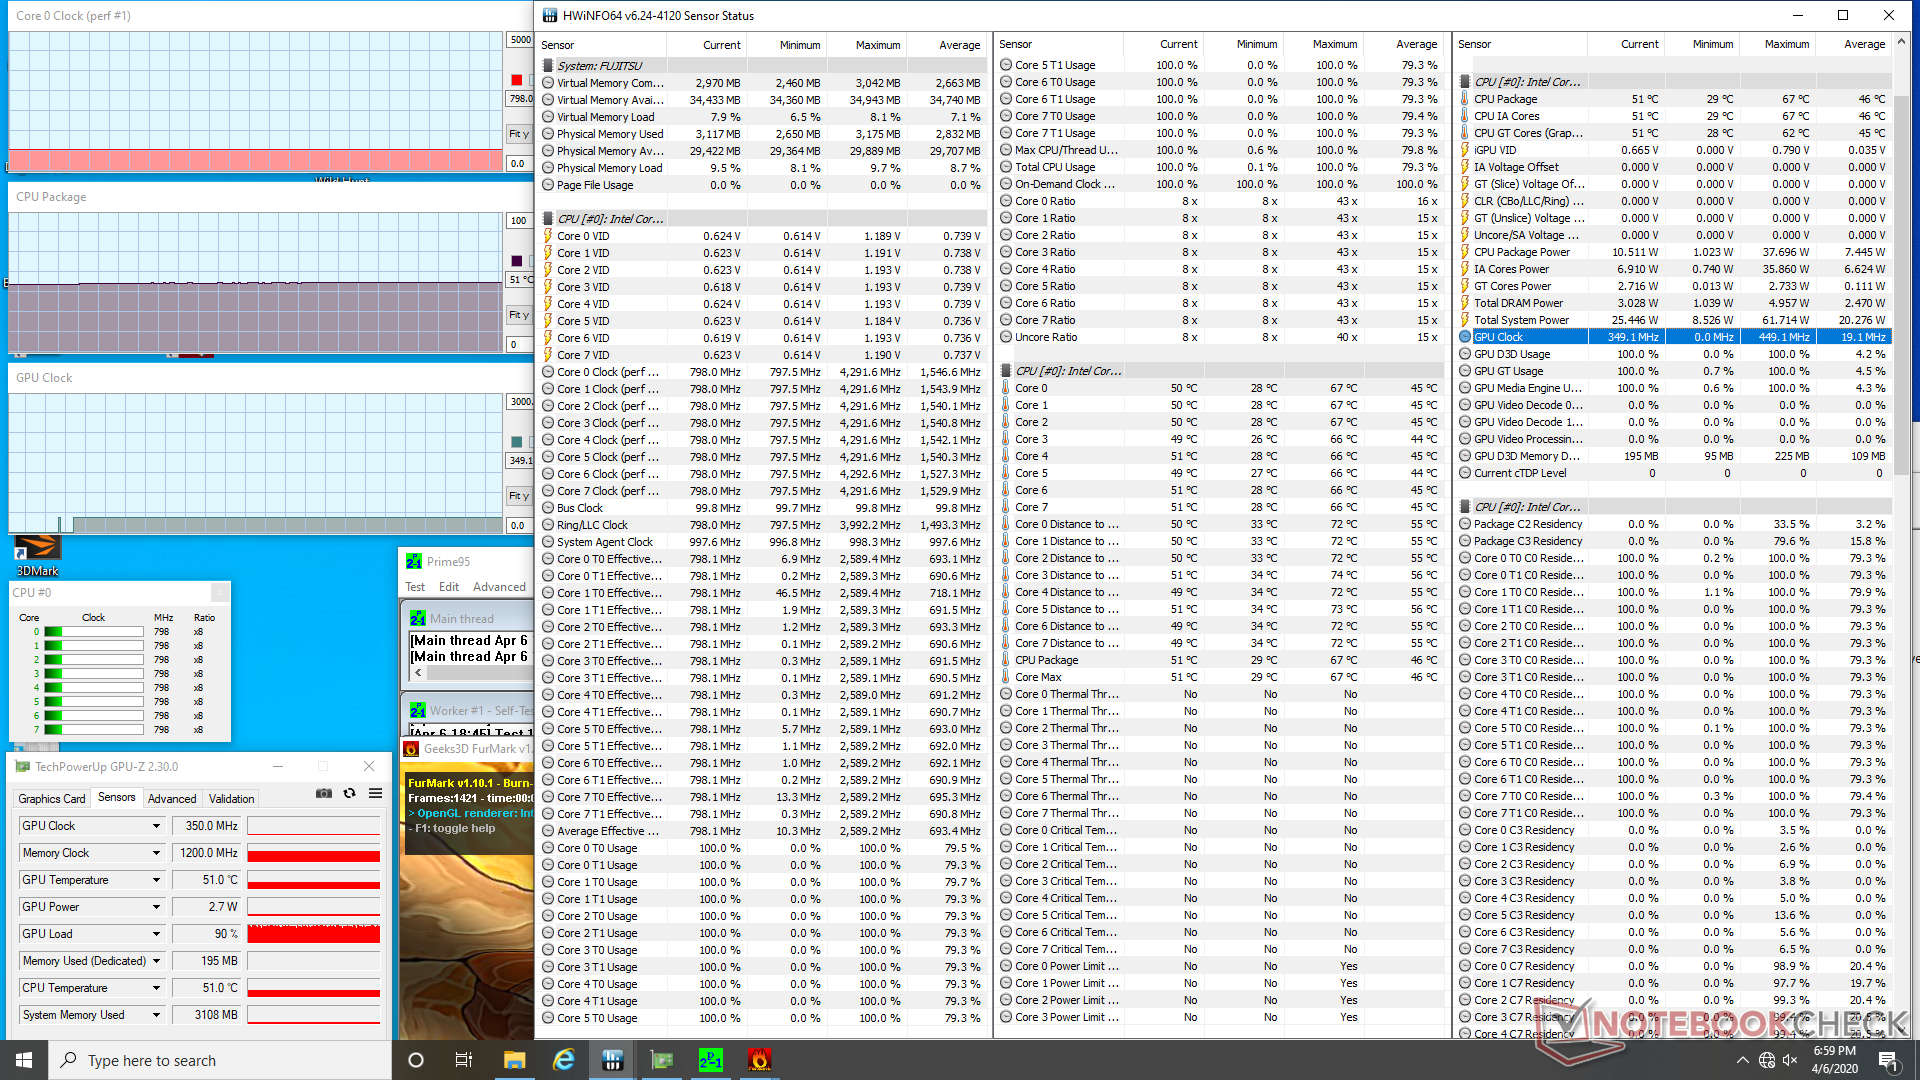The image size is (1920, 1080).
Task: Open the Prime95 Edit menu
Action: click(449, 587)
